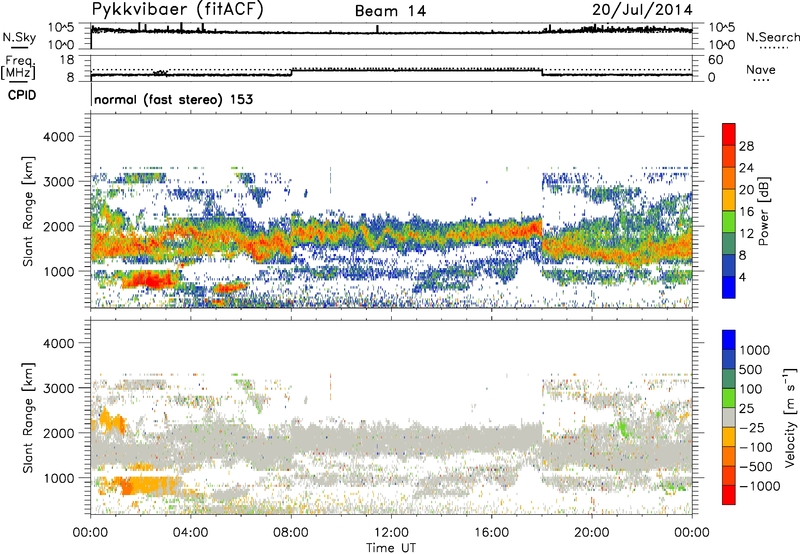The height and width of the screenshot is (554, 800).
Task: Click the frequency step-up at 08:00
Action: point(292,72)
